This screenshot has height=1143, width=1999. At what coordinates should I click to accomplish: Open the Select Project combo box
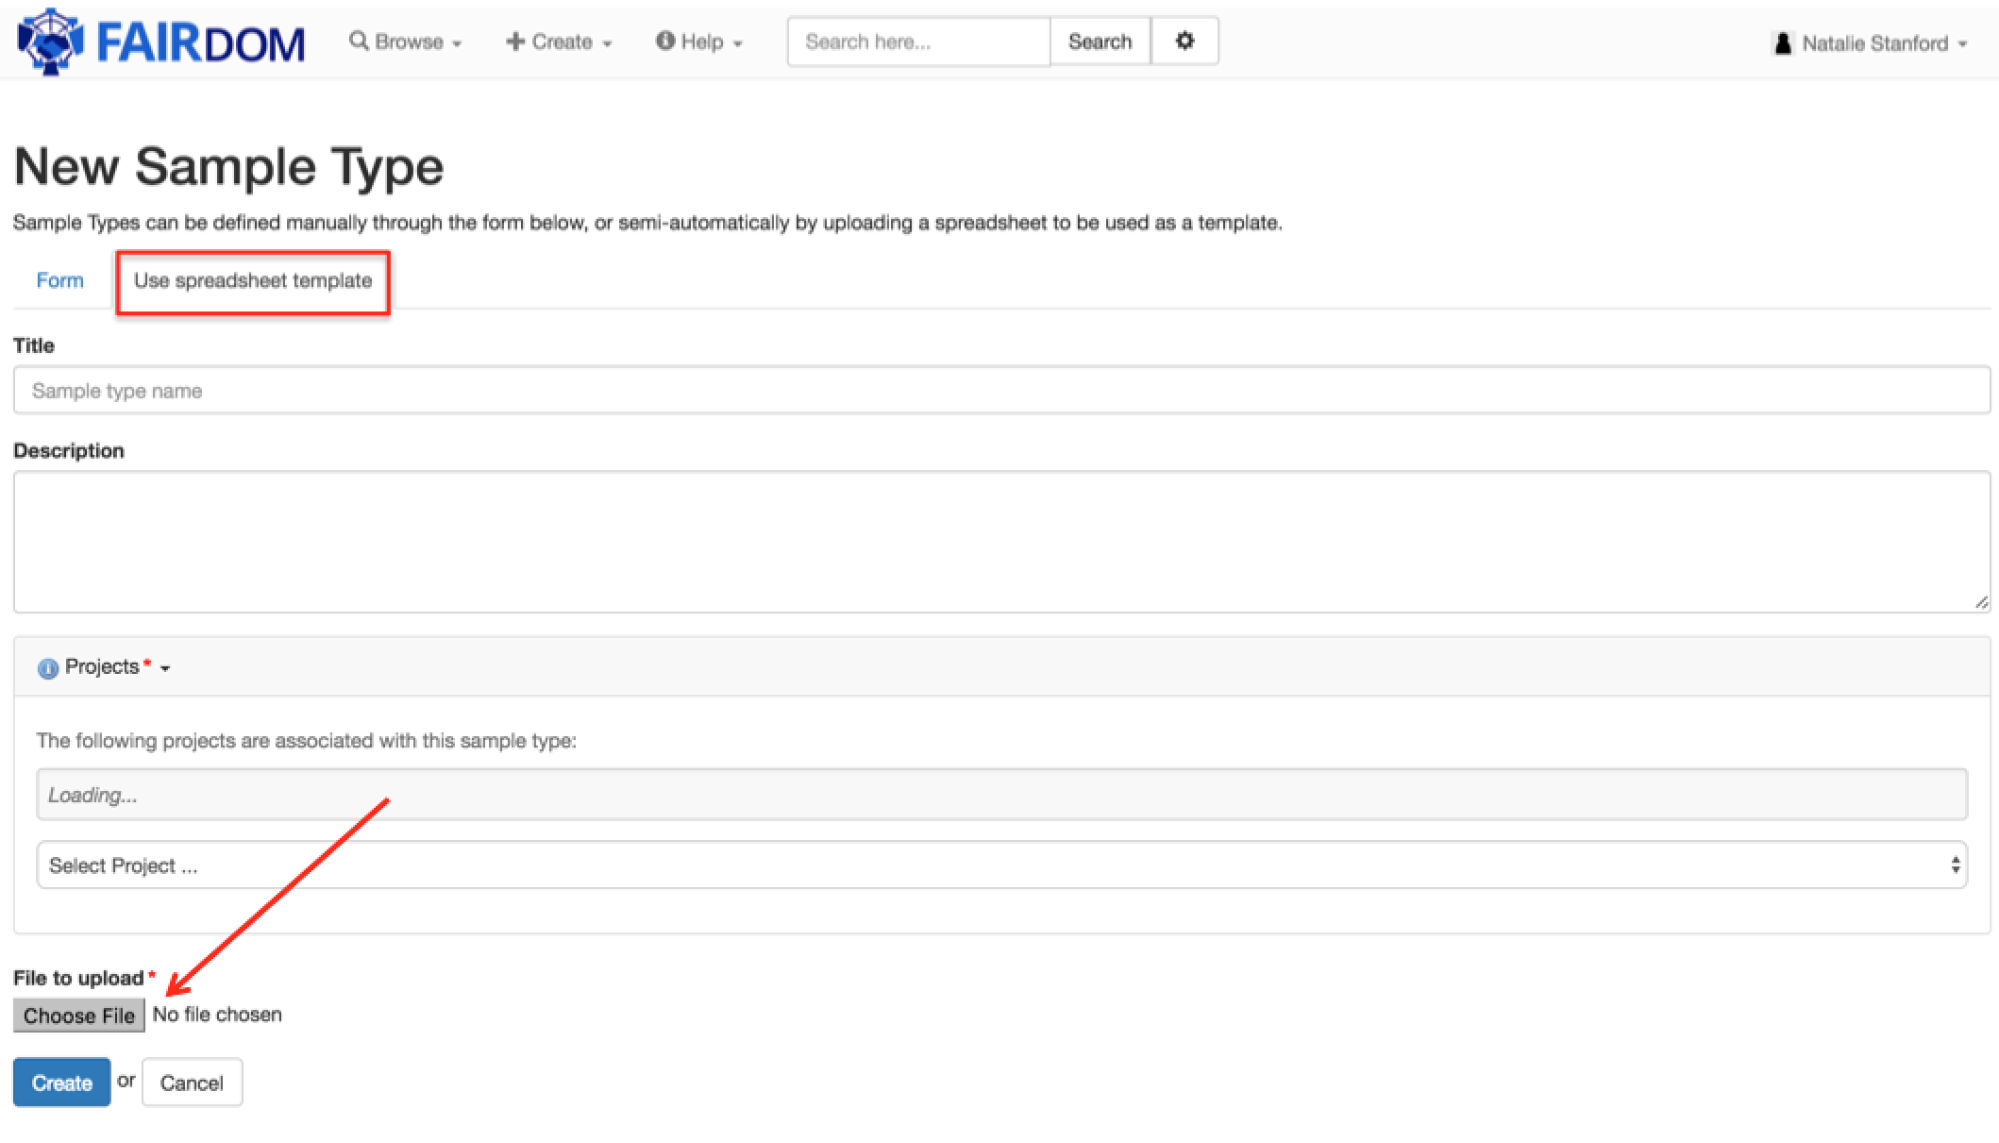[1001, 865]
